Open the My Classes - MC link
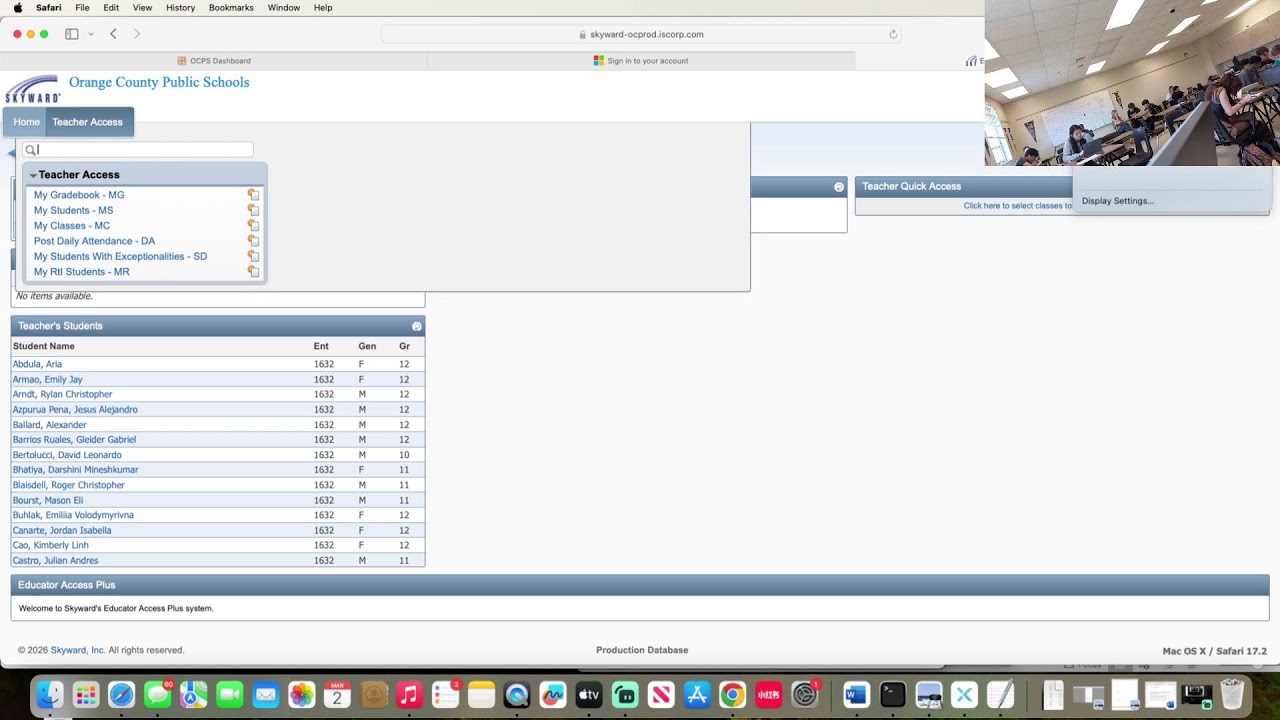Image resolution: width=1280 pixels, height=720 pixels. pos(72,226)
